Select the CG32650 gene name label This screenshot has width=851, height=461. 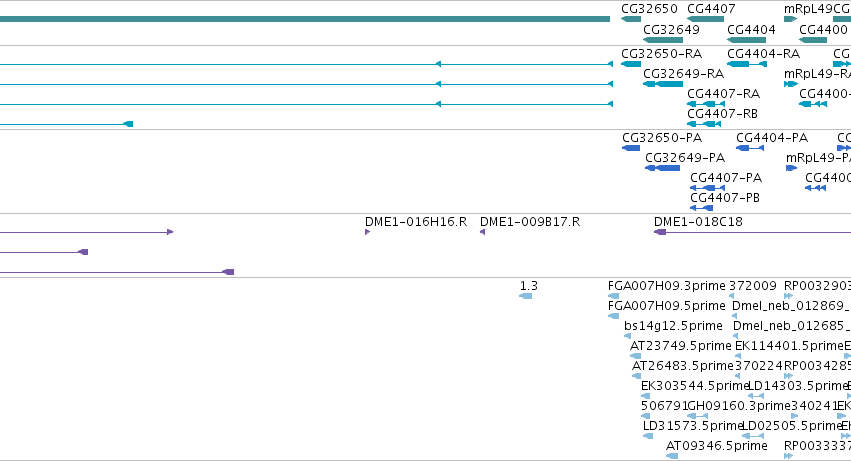[x=649, y=9]
